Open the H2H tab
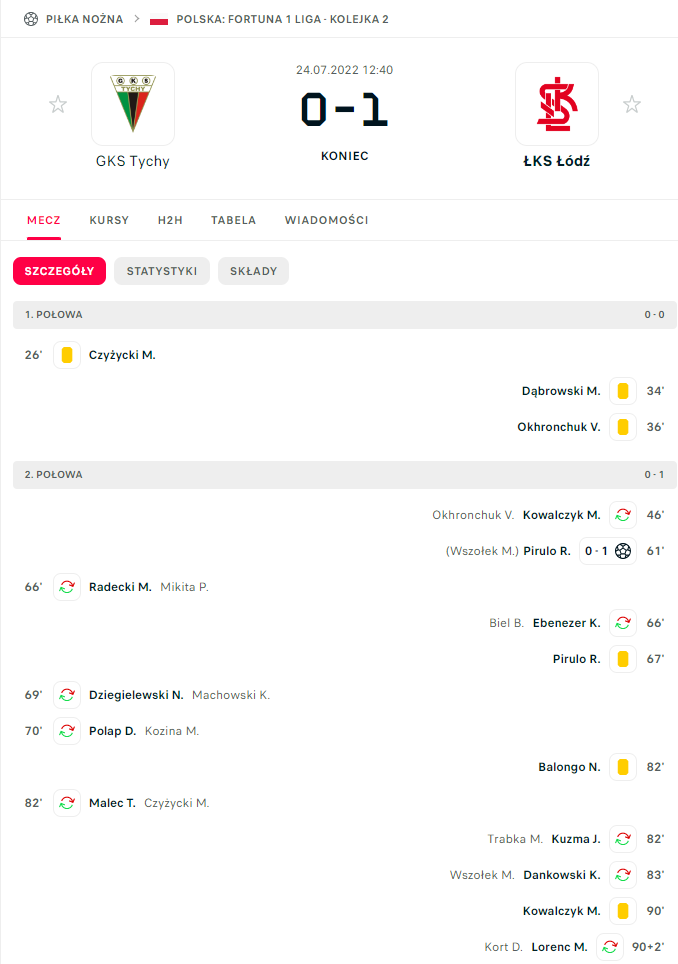678x964 pixels. 170,220
